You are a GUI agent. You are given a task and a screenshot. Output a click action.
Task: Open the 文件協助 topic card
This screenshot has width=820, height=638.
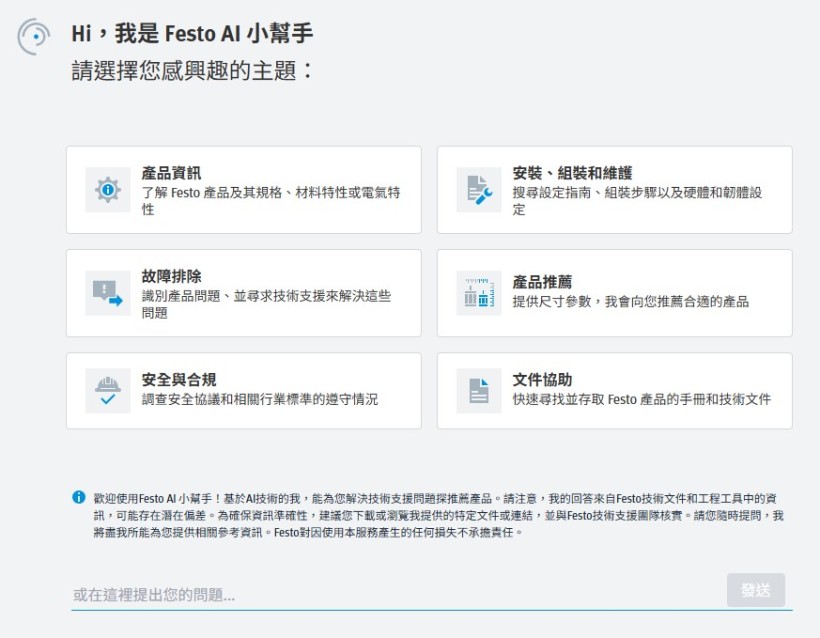tap(611, 390)
